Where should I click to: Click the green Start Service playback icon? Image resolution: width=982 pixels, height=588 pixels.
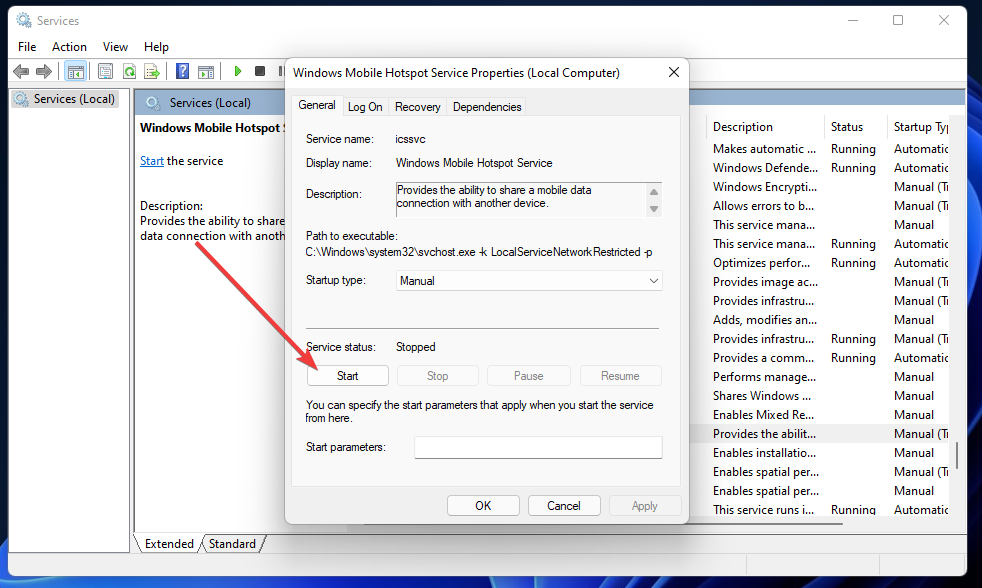[x=238, y=71]
